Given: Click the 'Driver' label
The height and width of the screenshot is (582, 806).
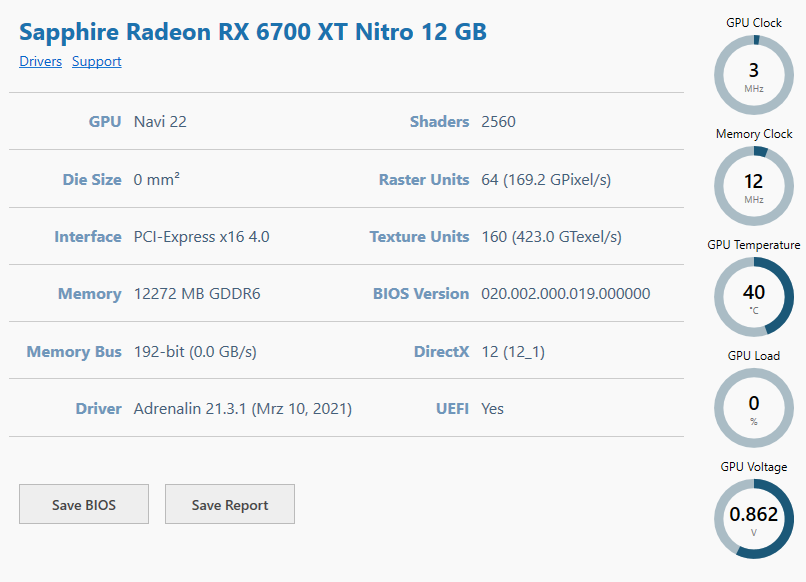Looking at the screenshot, I should [99, 409].
